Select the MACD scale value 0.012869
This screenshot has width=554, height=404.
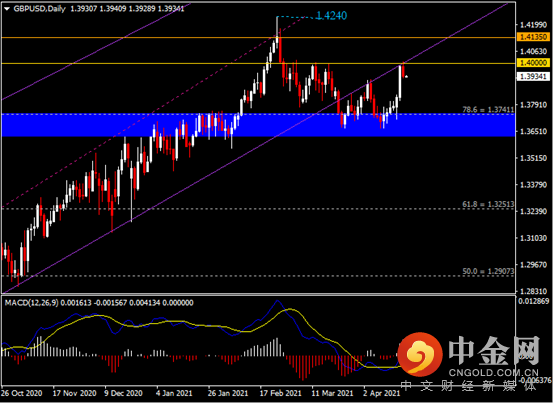[x=534, y=301]
